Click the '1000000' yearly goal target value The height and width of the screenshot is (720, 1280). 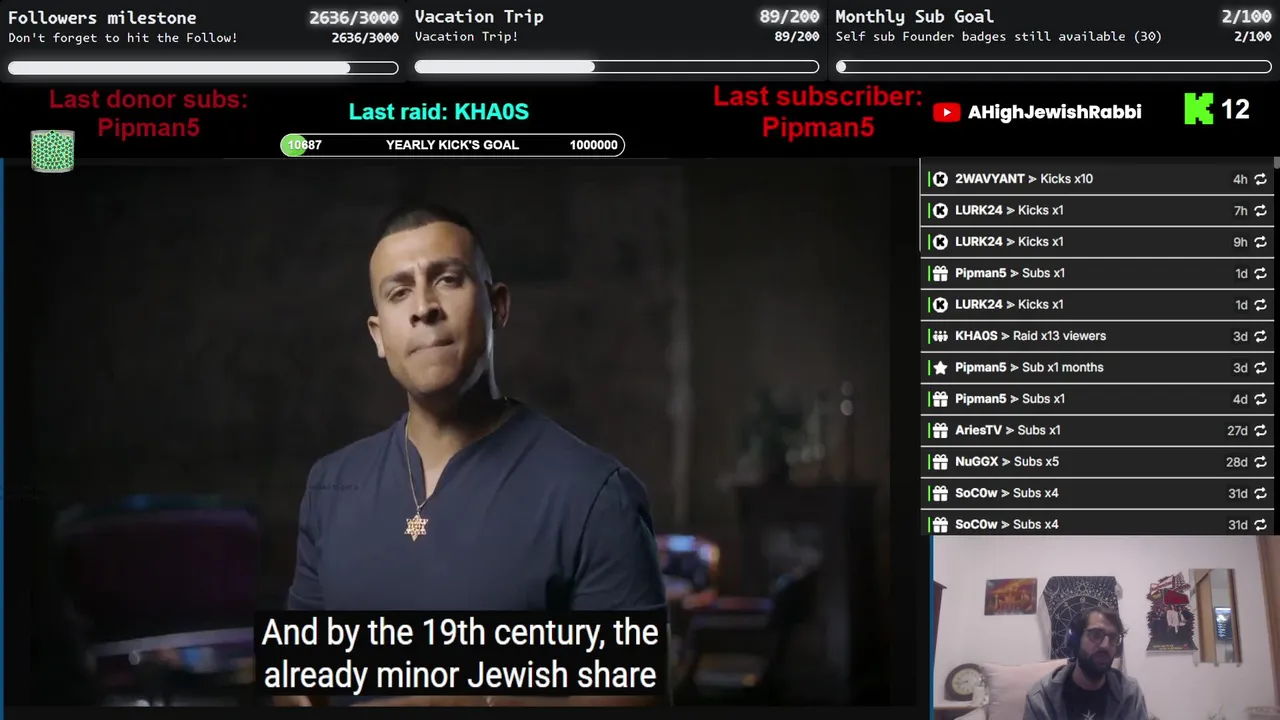tap(593, 145)
